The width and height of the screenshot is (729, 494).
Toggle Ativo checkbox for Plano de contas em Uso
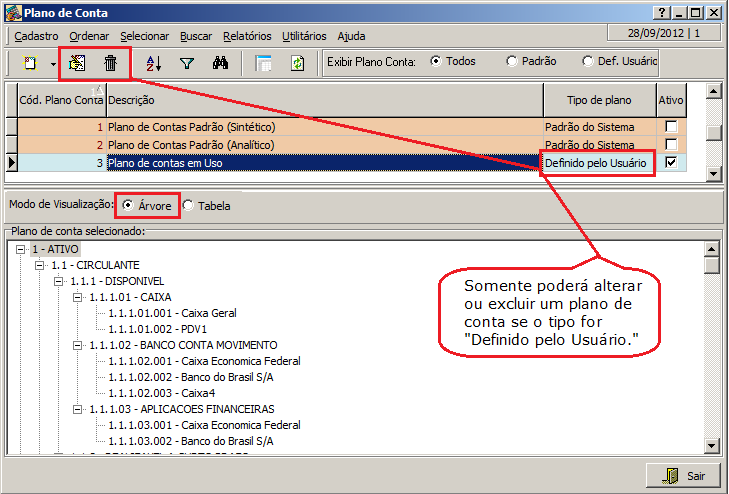click(x=671, y=162)
